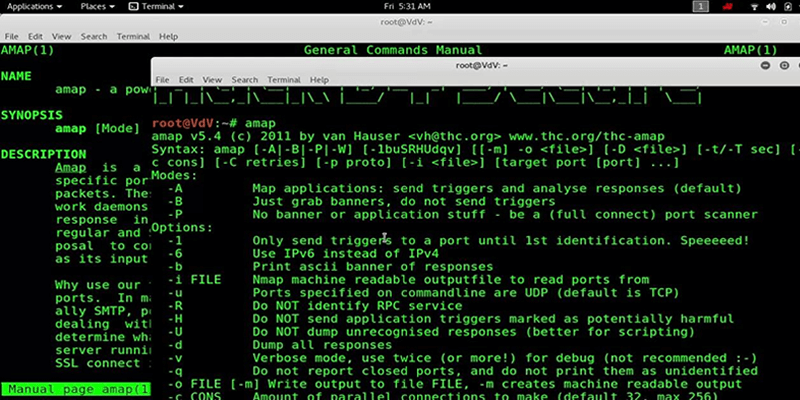800x400 pixels.
Task: Open the Places menu in top bar
Action: coord(96,6)
